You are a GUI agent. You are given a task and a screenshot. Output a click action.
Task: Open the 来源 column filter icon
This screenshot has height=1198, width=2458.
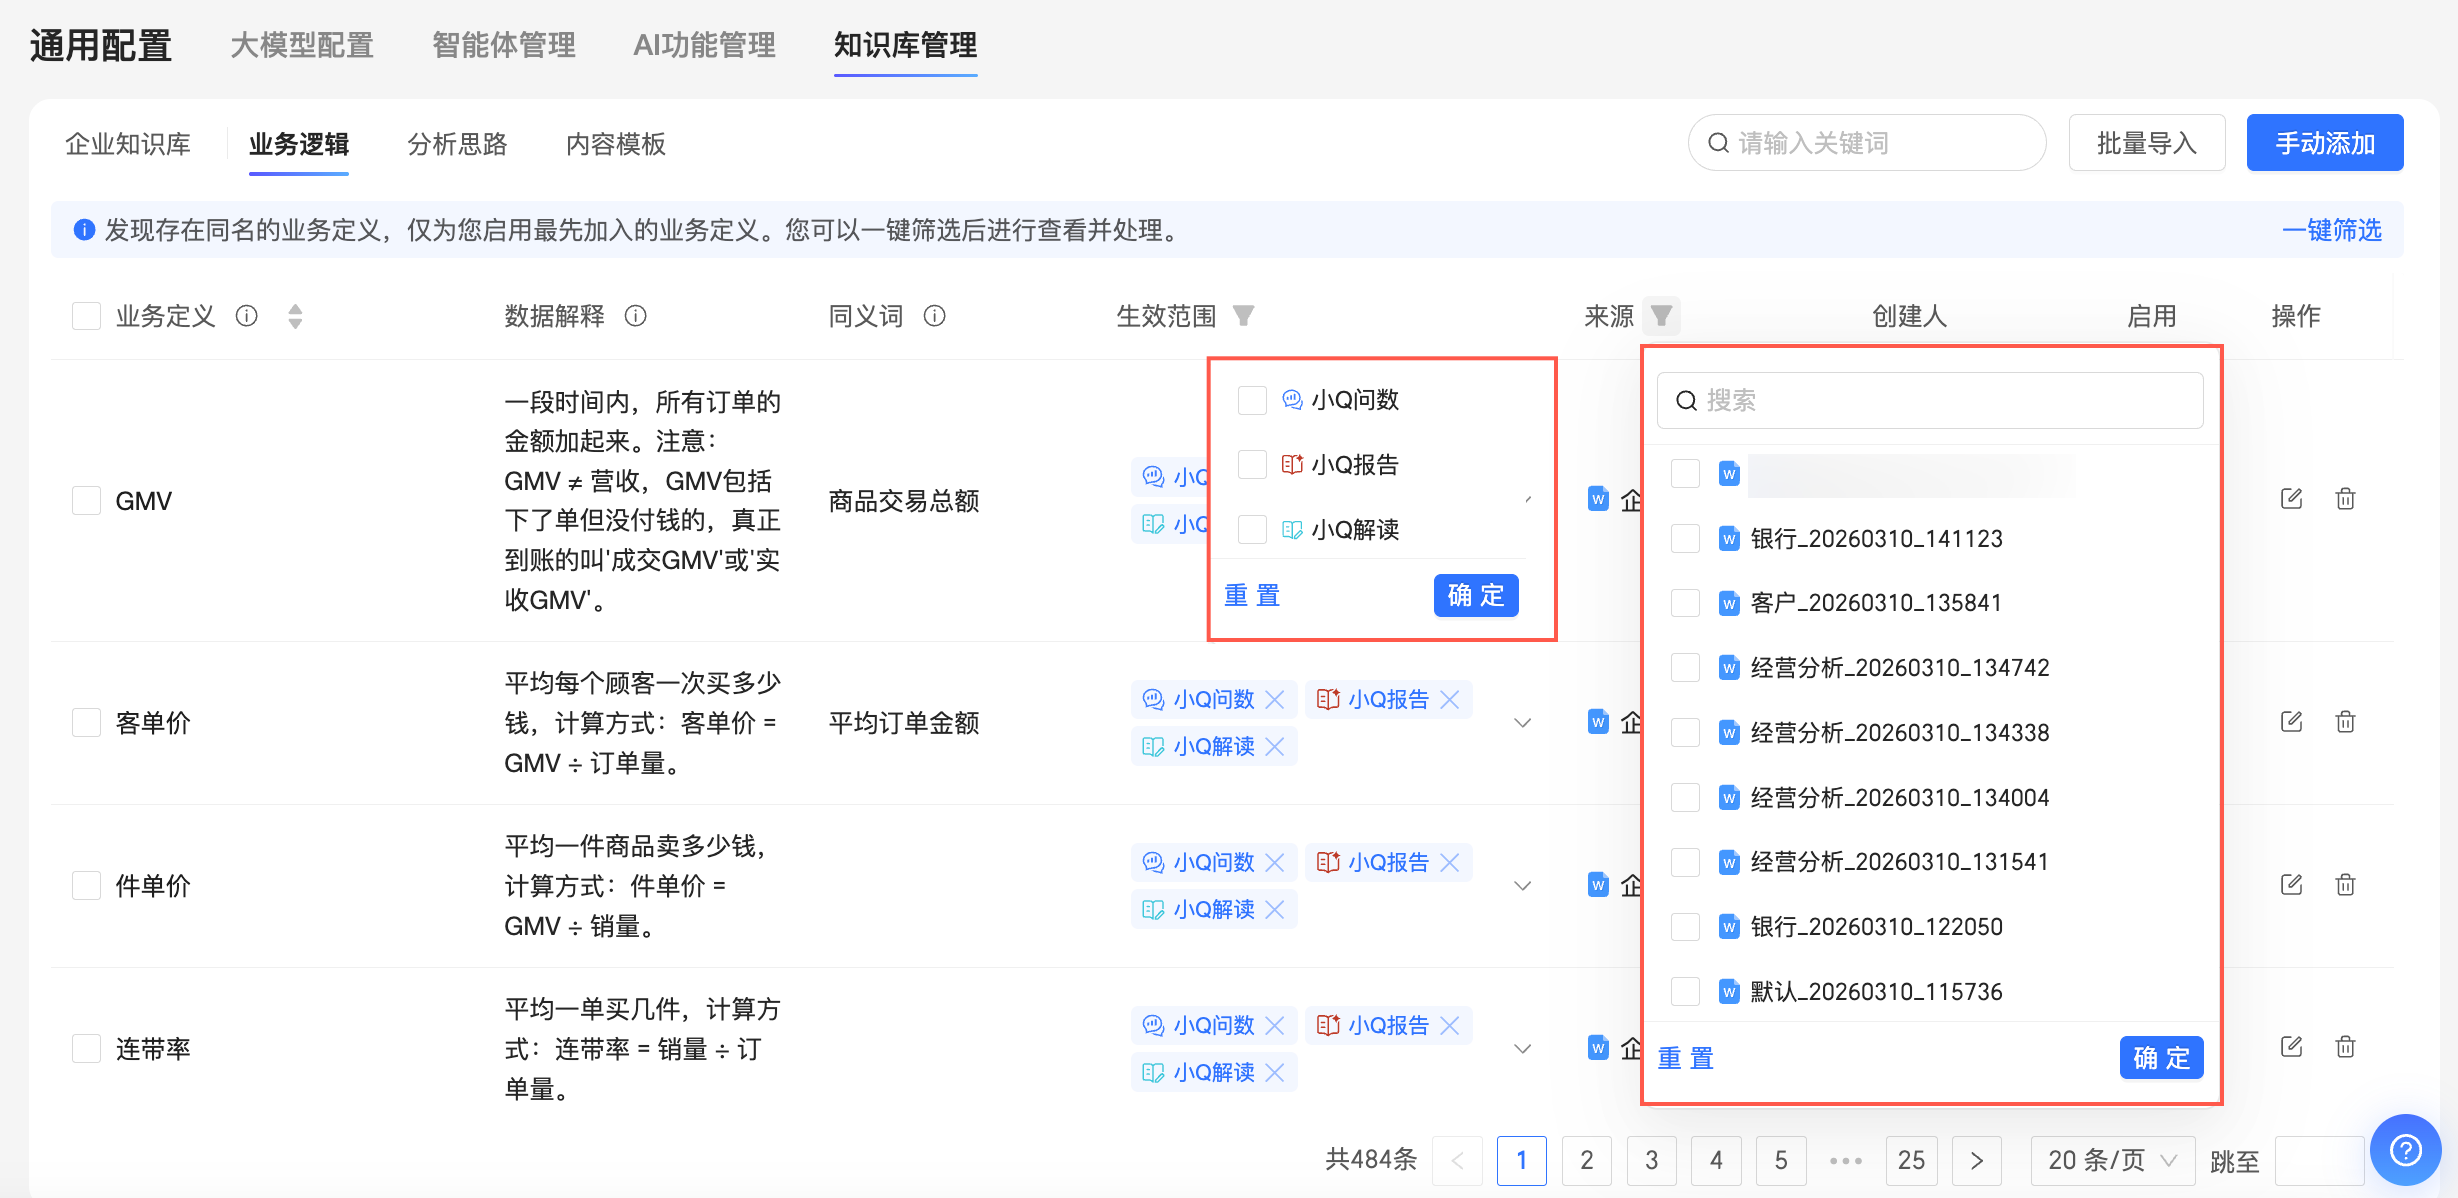point(1661,316)
